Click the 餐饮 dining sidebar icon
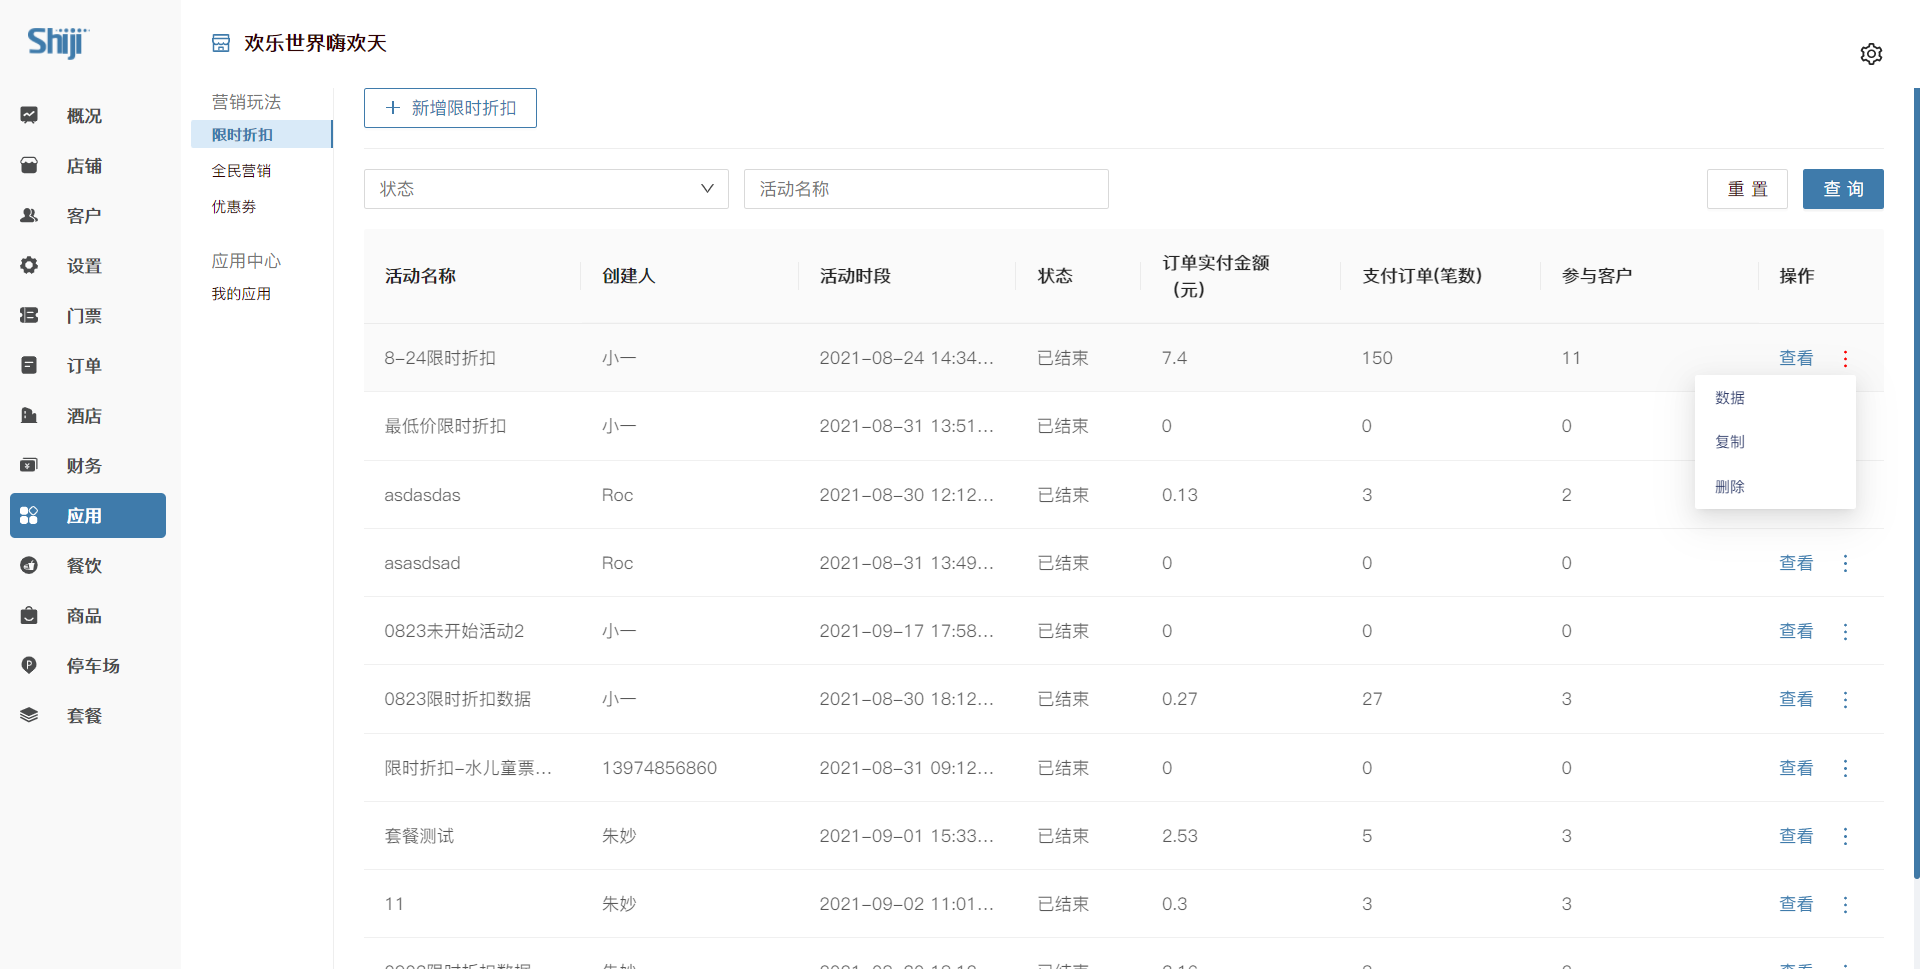Screen dimensions: 1920x969 (x=29, y=565)
